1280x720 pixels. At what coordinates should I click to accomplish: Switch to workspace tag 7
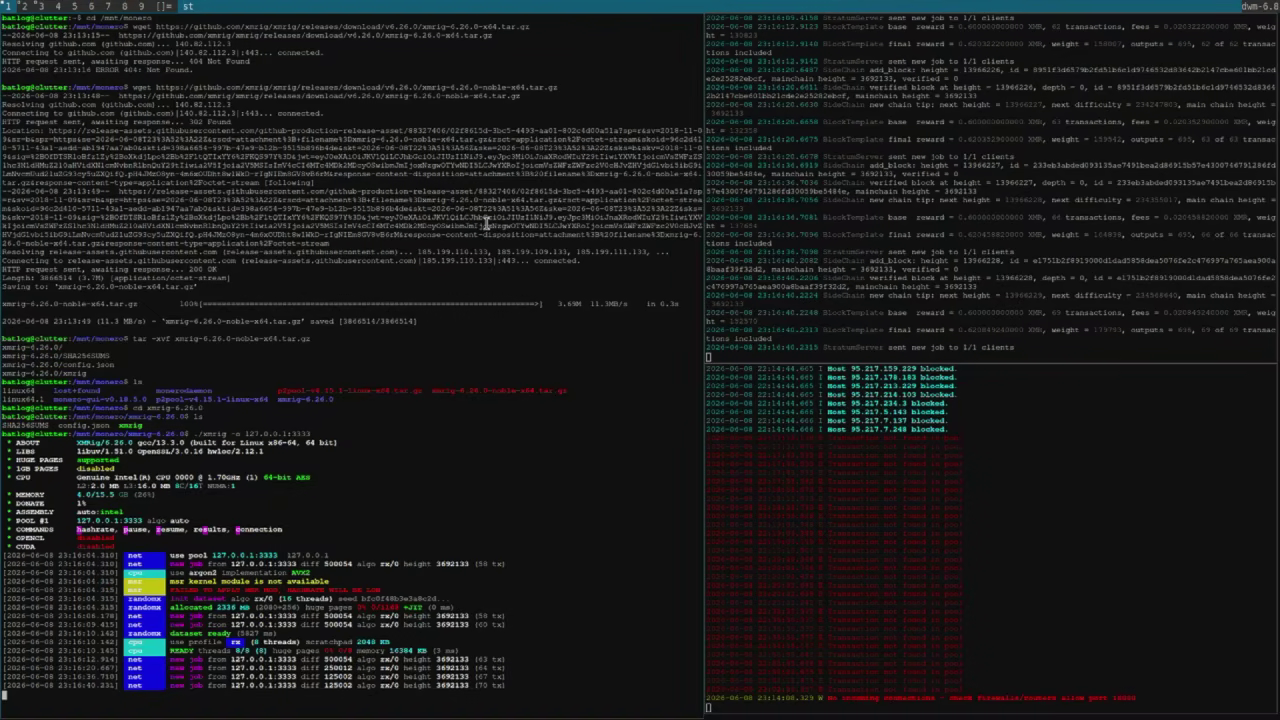point(108,6)
